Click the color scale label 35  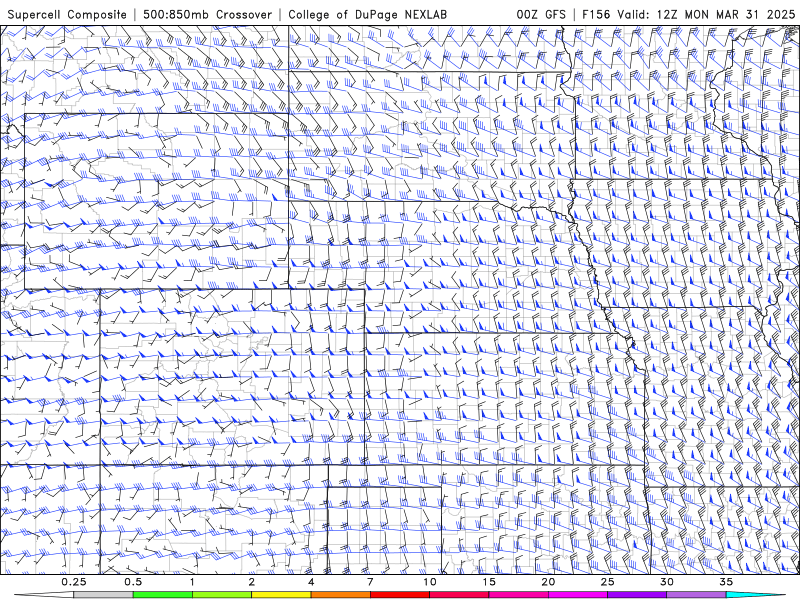coord(726,582)
